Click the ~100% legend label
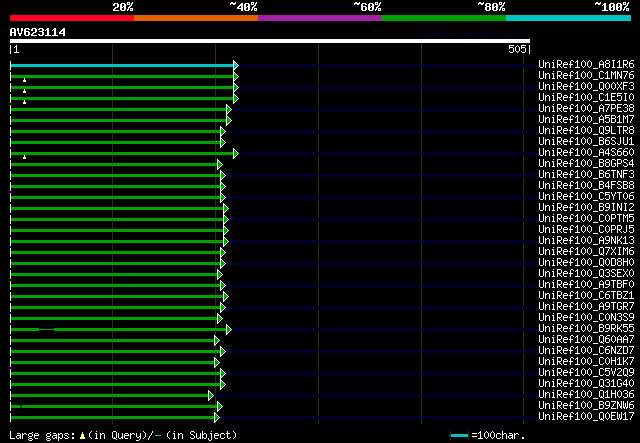Image resolution: width=640 pixels, height=443 pixels. (x=612, y=7)
